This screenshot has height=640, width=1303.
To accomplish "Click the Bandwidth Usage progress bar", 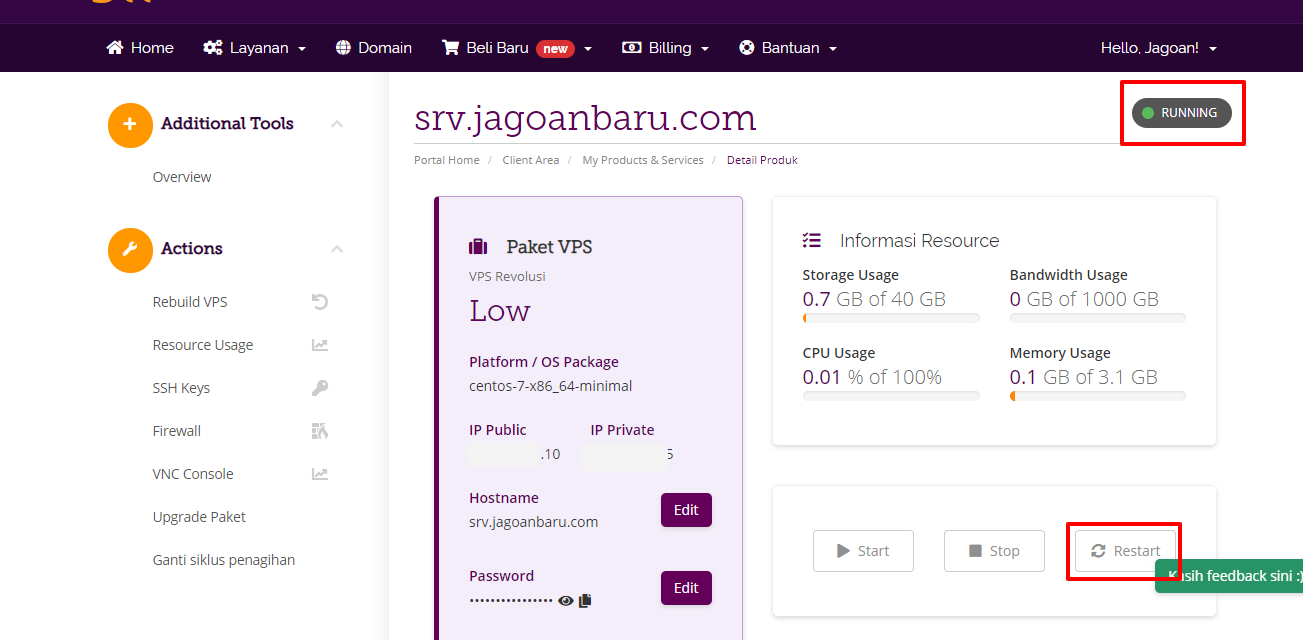I will pos(1098,318).
